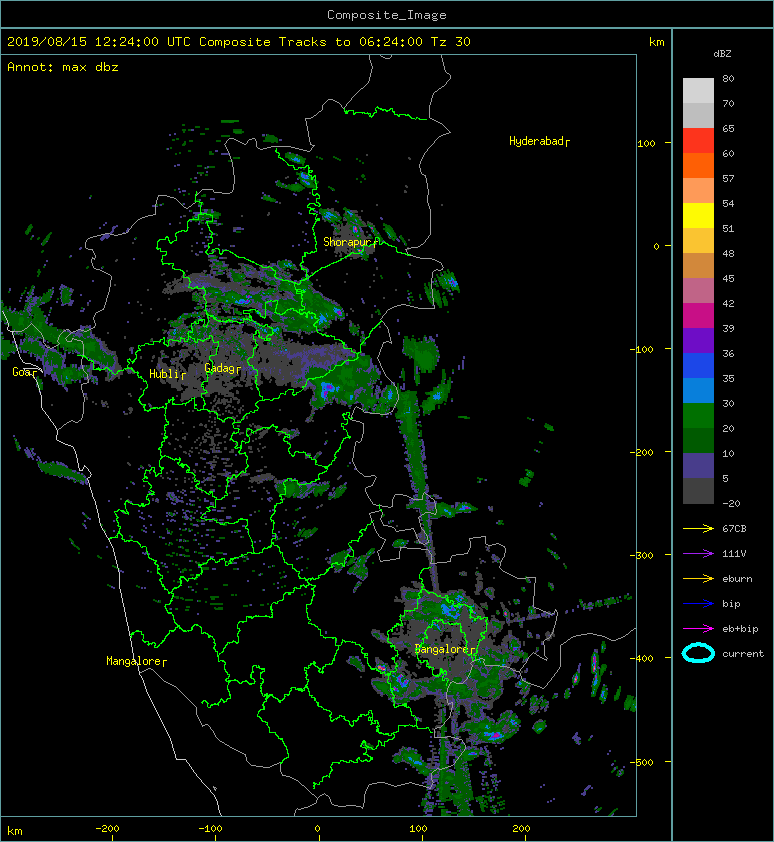Click the cyan 'current' ellipse icon

point(698,653)
